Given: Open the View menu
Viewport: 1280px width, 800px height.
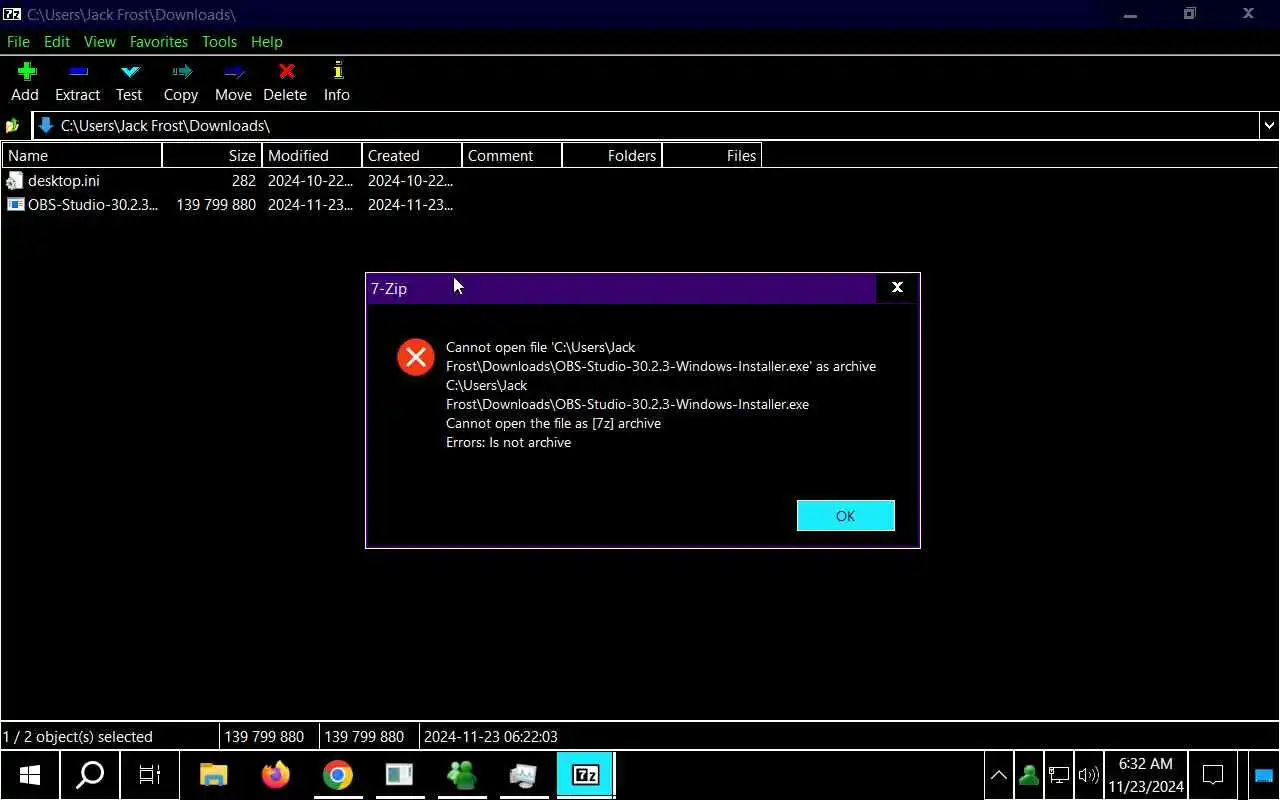Looking at the screenshot, I should point(100,42).
